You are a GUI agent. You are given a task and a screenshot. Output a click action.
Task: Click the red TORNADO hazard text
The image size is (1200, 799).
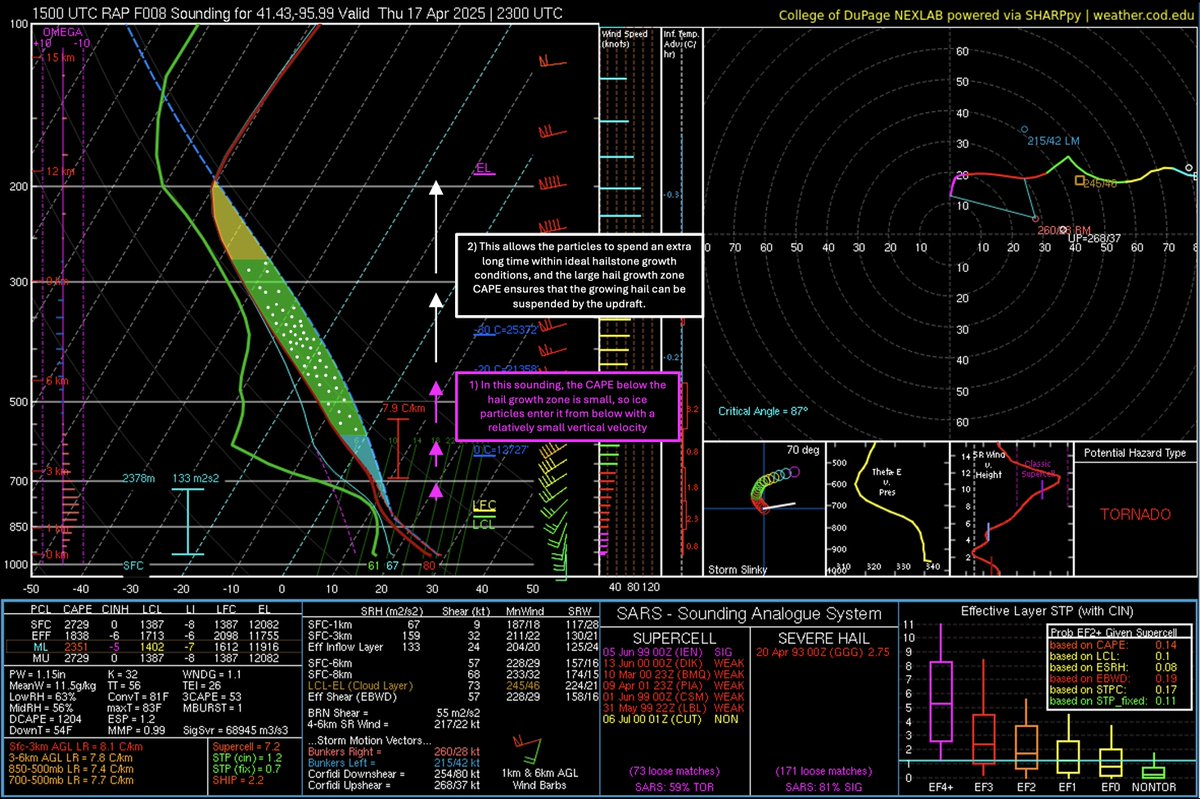click(x=1134, y=514)
